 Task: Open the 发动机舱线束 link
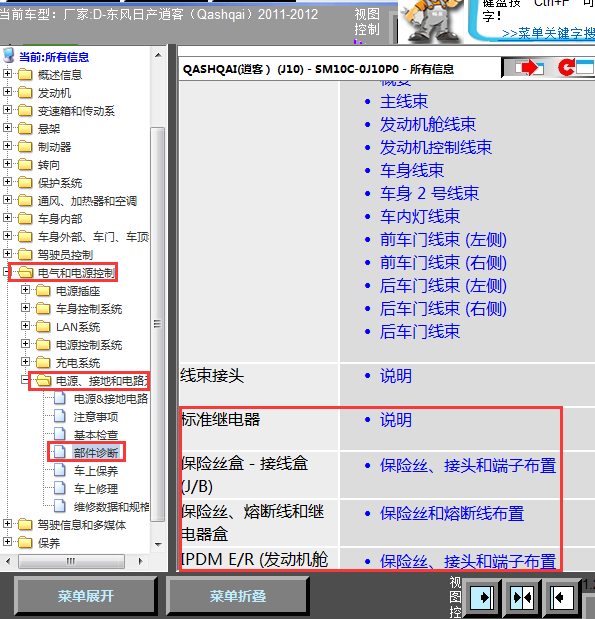[x=428, y=124]
